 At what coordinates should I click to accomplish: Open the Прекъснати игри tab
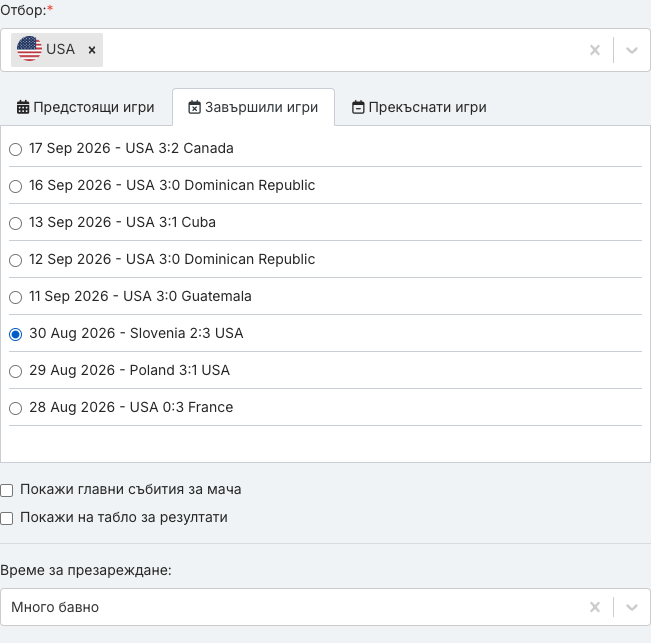pos(419,107)
